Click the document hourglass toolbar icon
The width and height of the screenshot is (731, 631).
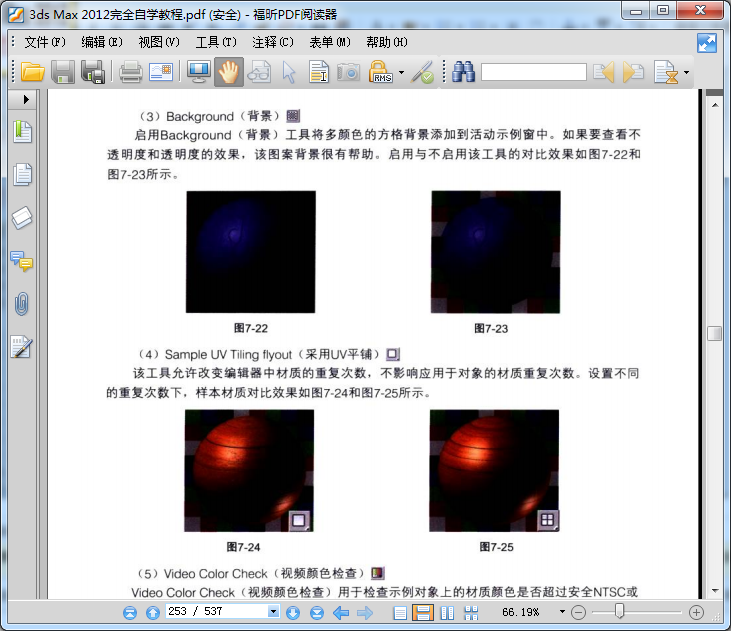(666, 72)
